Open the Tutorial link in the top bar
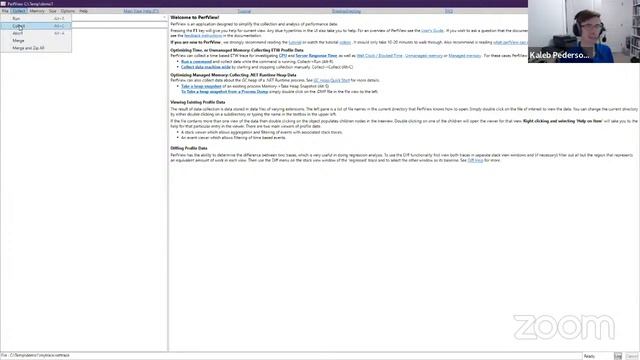This screenshot has width=640, height=360. 244,11
